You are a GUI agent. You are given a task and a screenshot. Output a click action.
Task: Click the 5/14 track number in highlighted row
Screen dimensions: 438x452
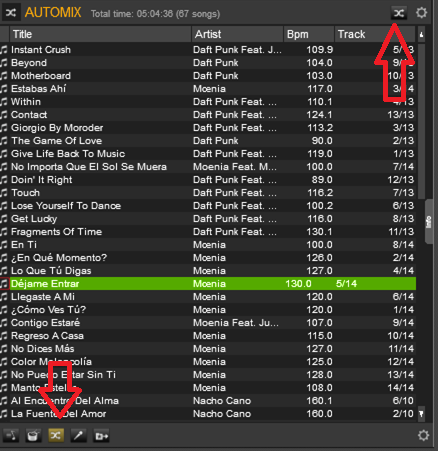(346, 284)
